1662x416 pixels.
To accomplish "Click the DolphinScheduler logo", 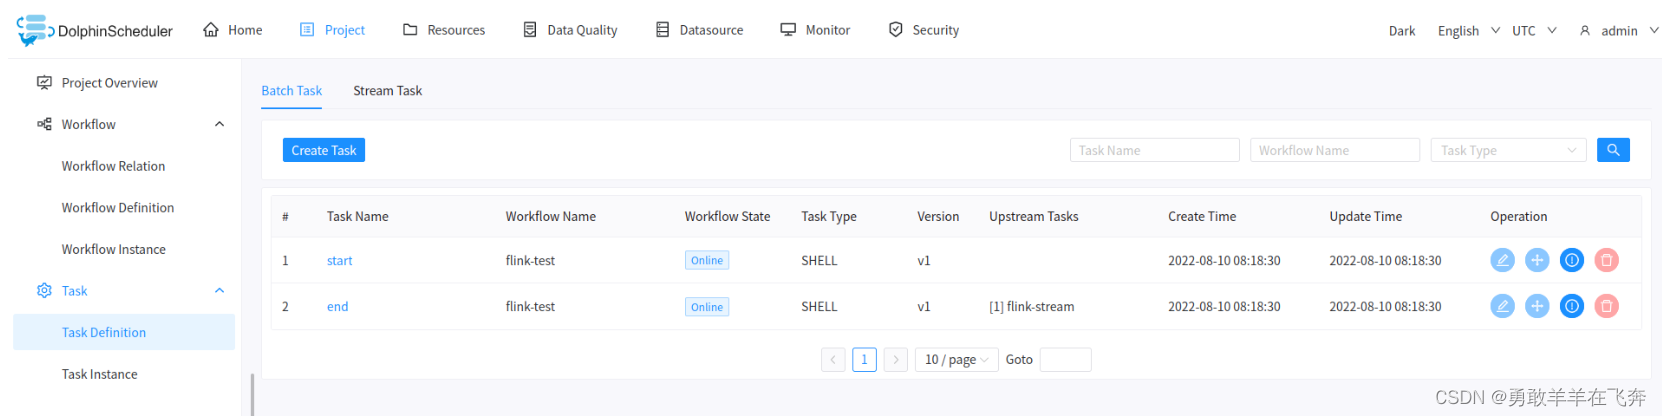I will click(94, 30).
